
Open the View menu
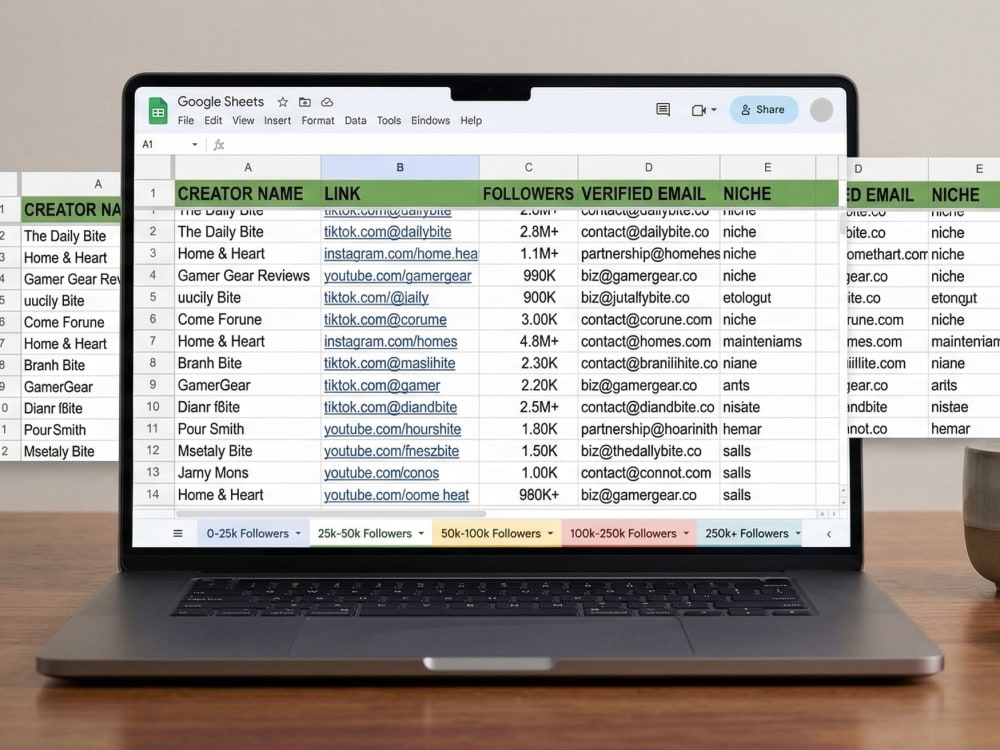click(x=243, y=121)
